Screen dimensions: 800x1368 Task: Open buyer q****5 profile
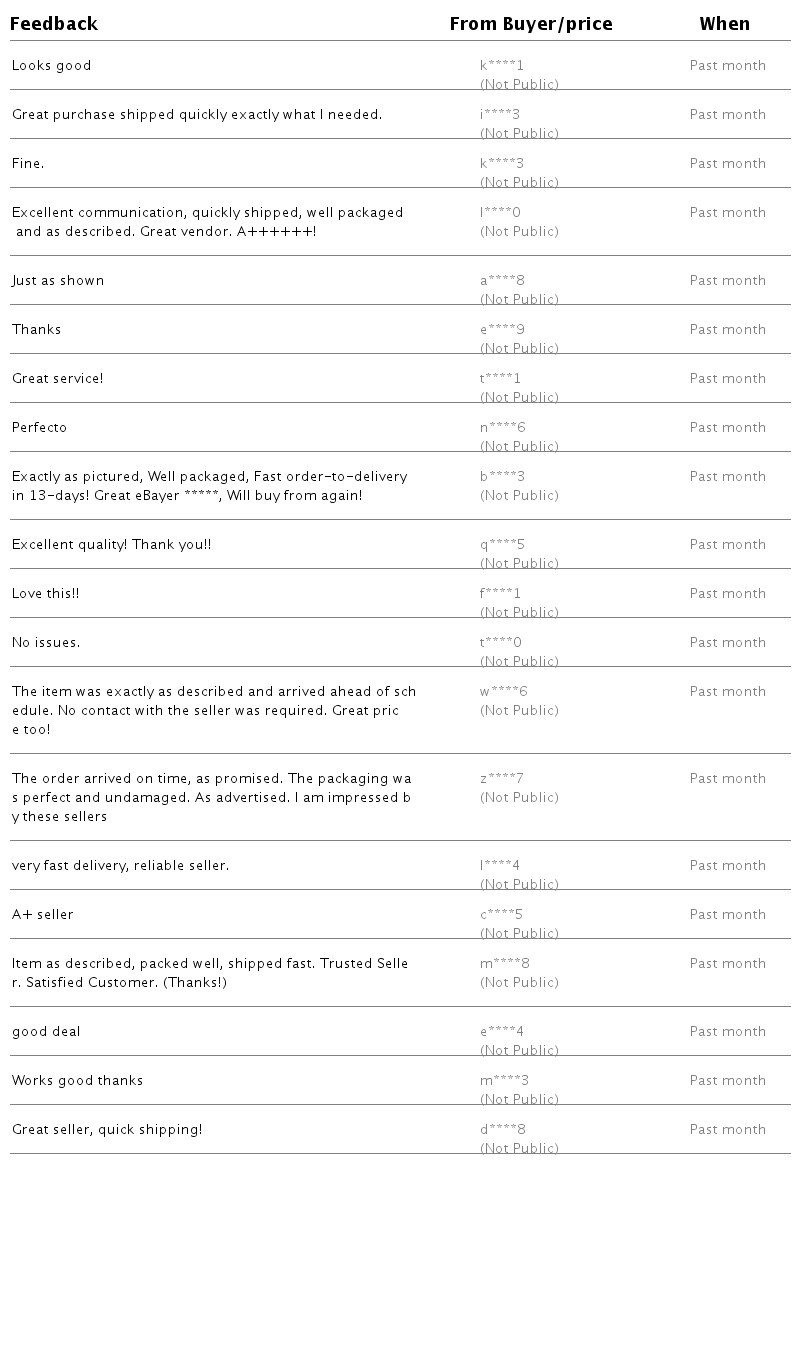[x=502, y=545]
